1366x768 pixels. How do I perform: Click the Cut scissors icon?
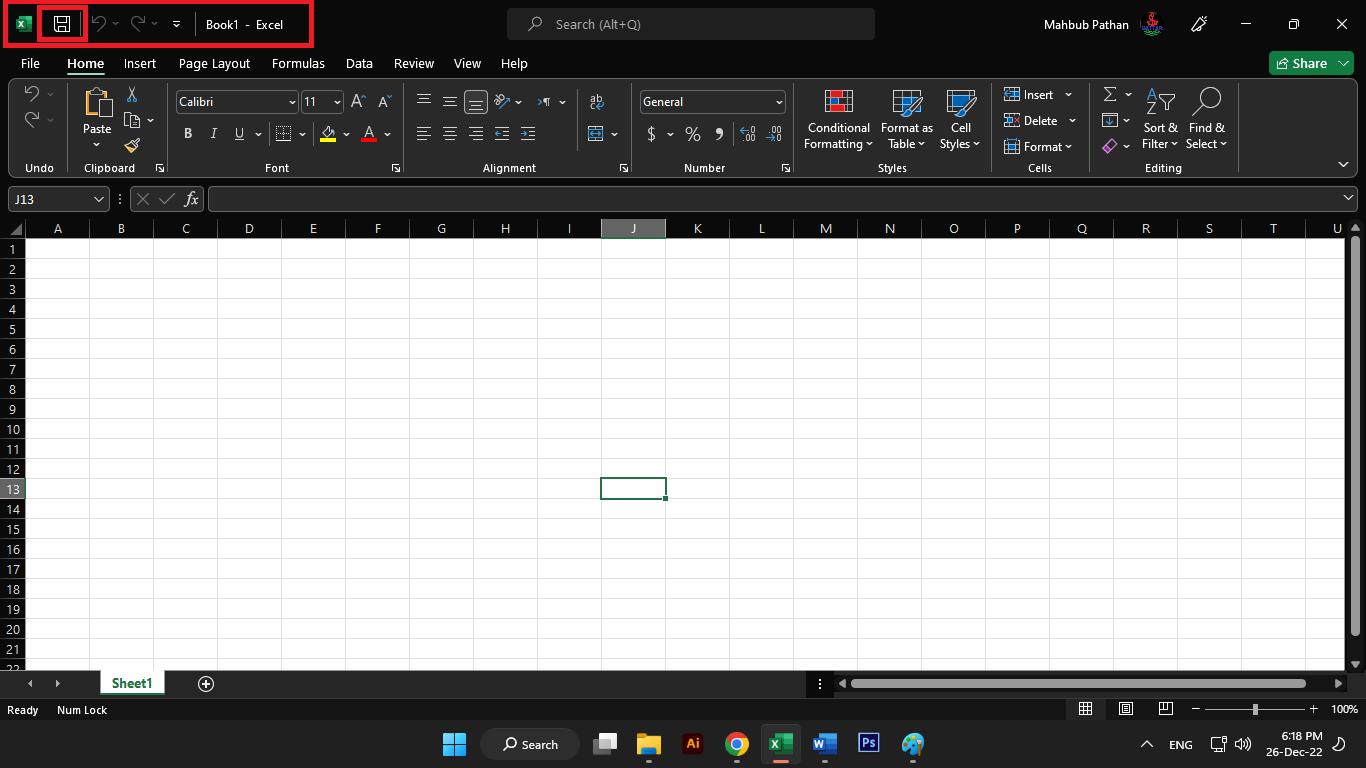coord(131,95)
